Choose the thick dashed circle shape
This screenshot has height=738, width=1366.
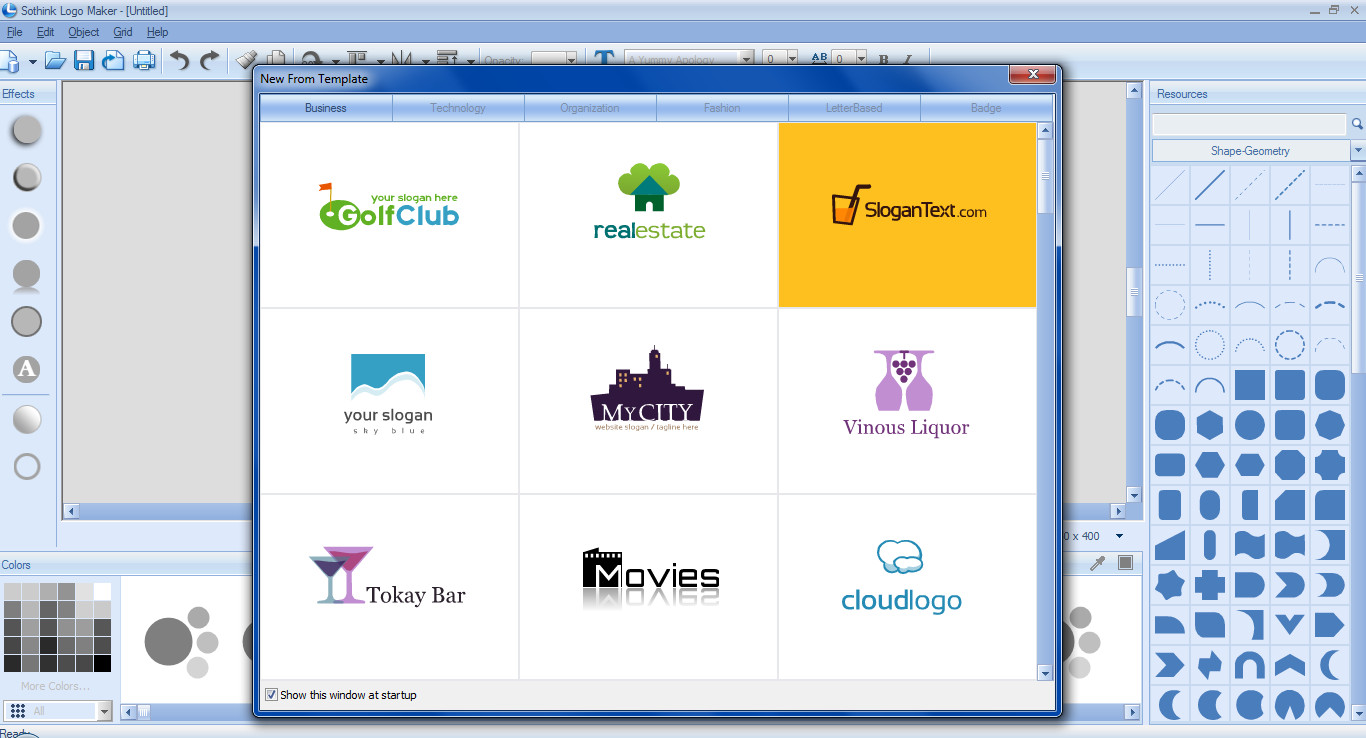pos(1290,345)
